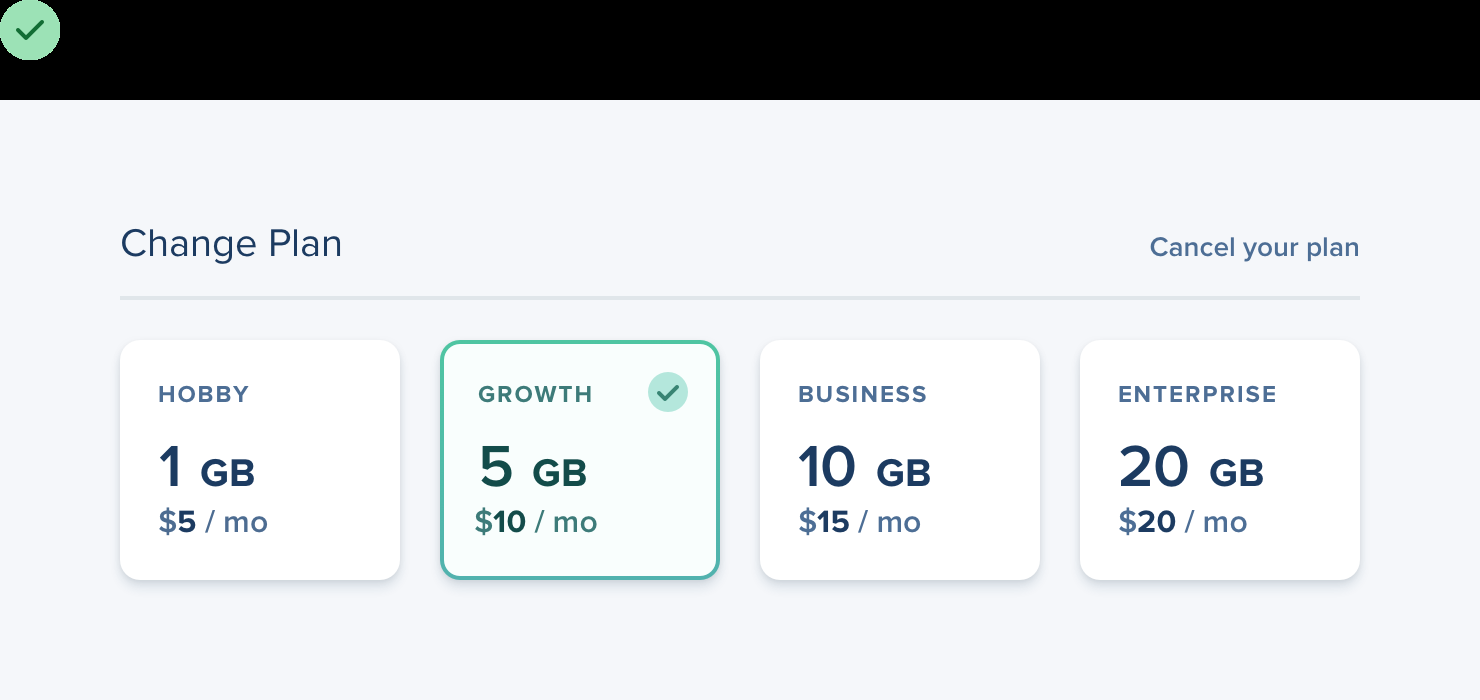Click the green checkmark icon in the black header

tap(30, 30)
